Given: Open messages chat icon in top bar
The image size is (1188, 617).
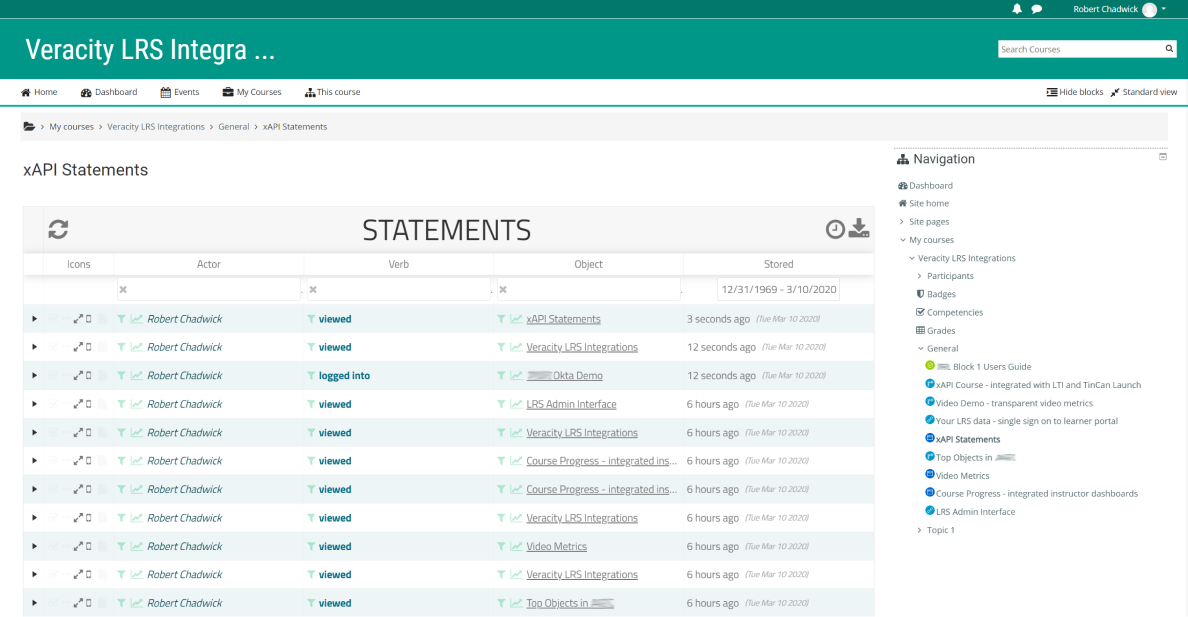Looking at the screenshot, I should coord(1037,8).
